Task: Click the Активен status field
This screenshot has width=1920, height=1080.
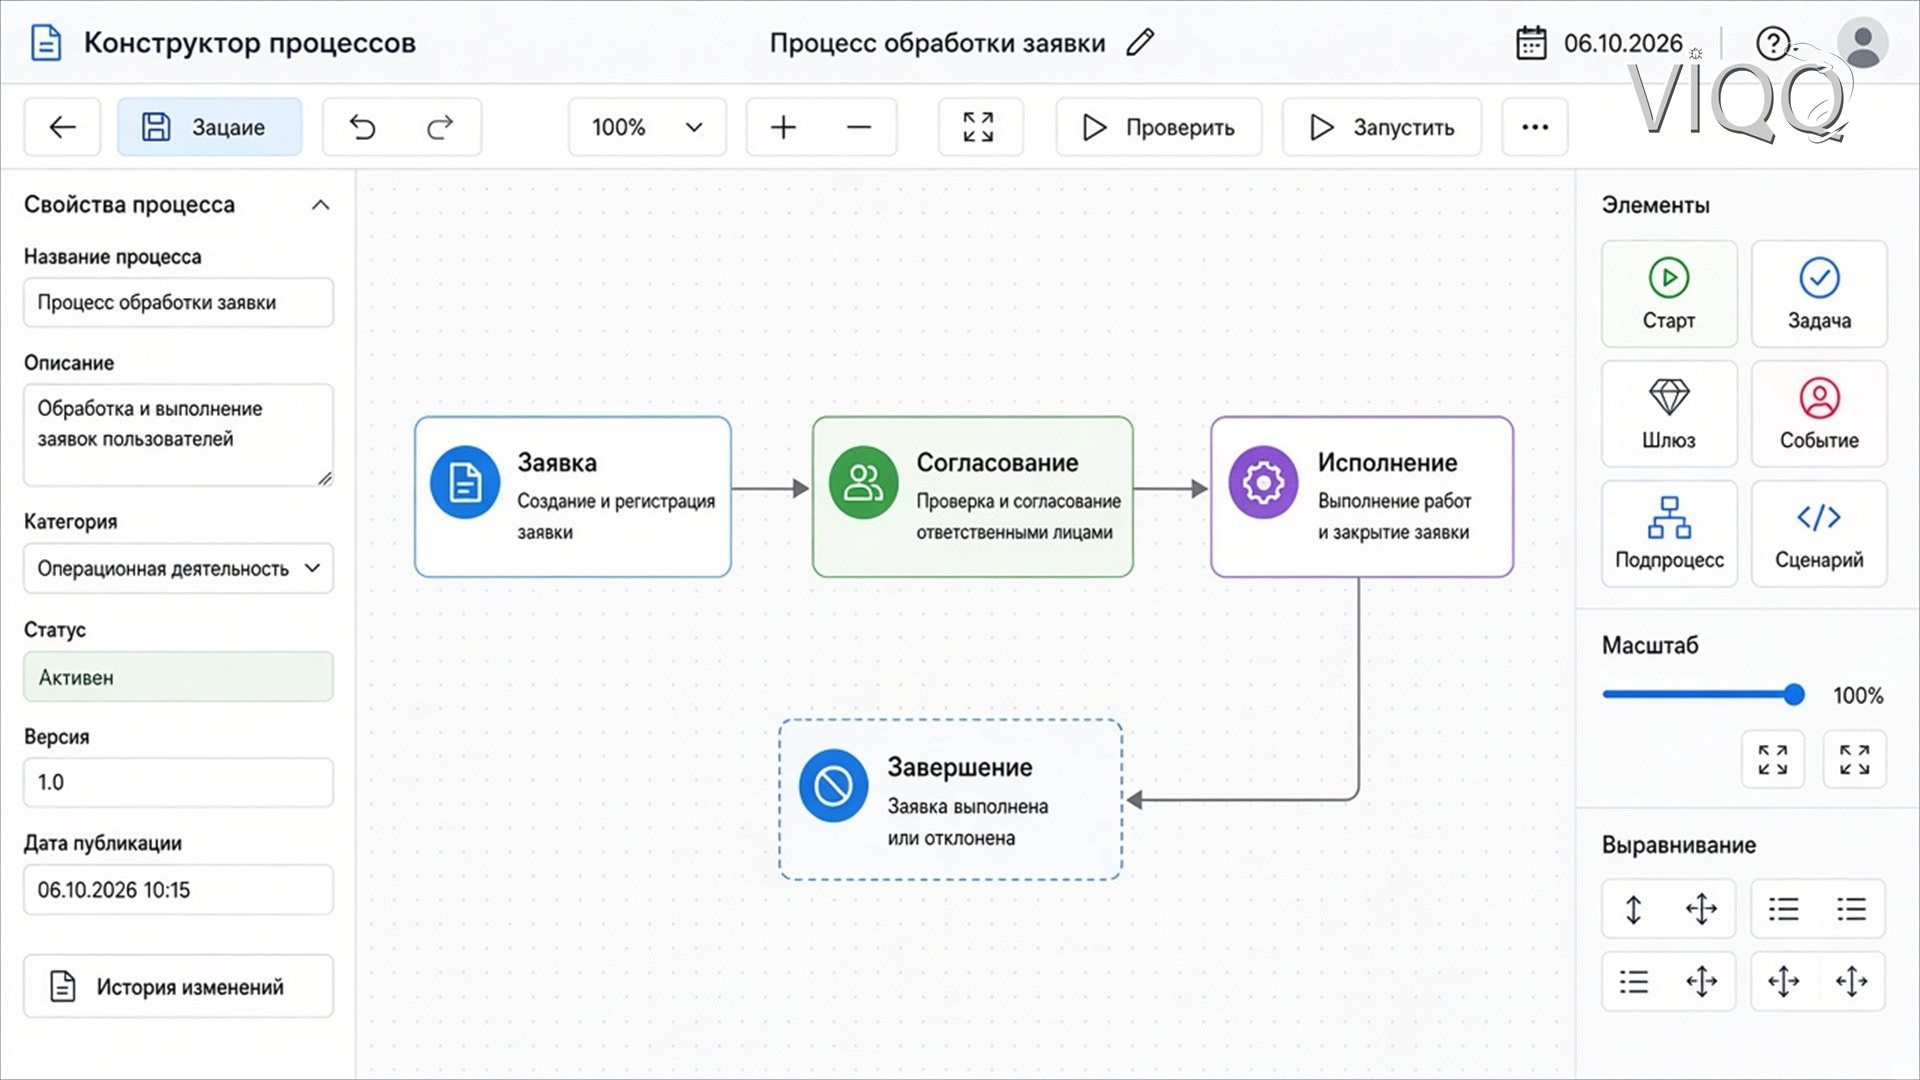Action: click(178, 677)
